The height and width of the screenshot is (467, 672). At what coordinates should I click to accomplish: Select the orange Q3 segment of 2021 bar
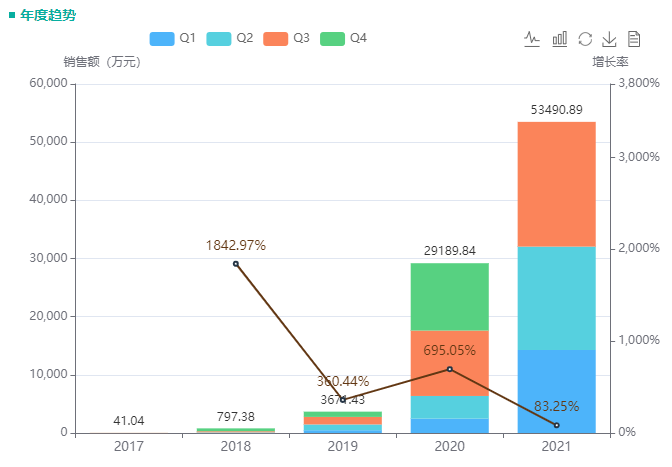point(556,184)
